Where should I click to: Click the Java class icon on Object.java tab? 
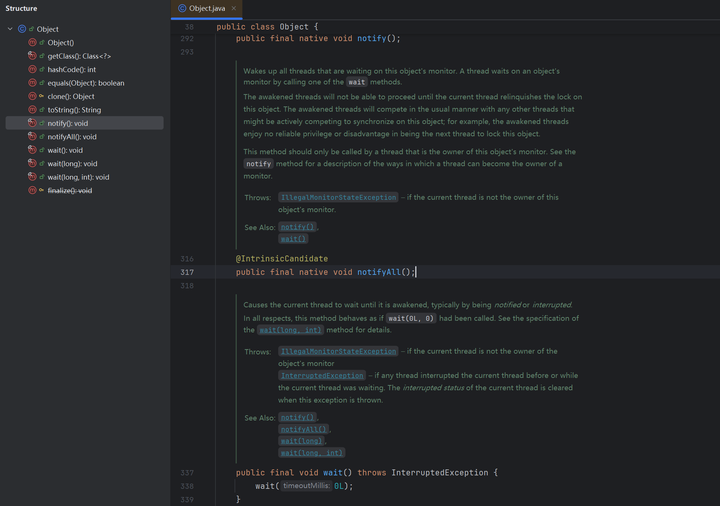(x=182, y=8)
